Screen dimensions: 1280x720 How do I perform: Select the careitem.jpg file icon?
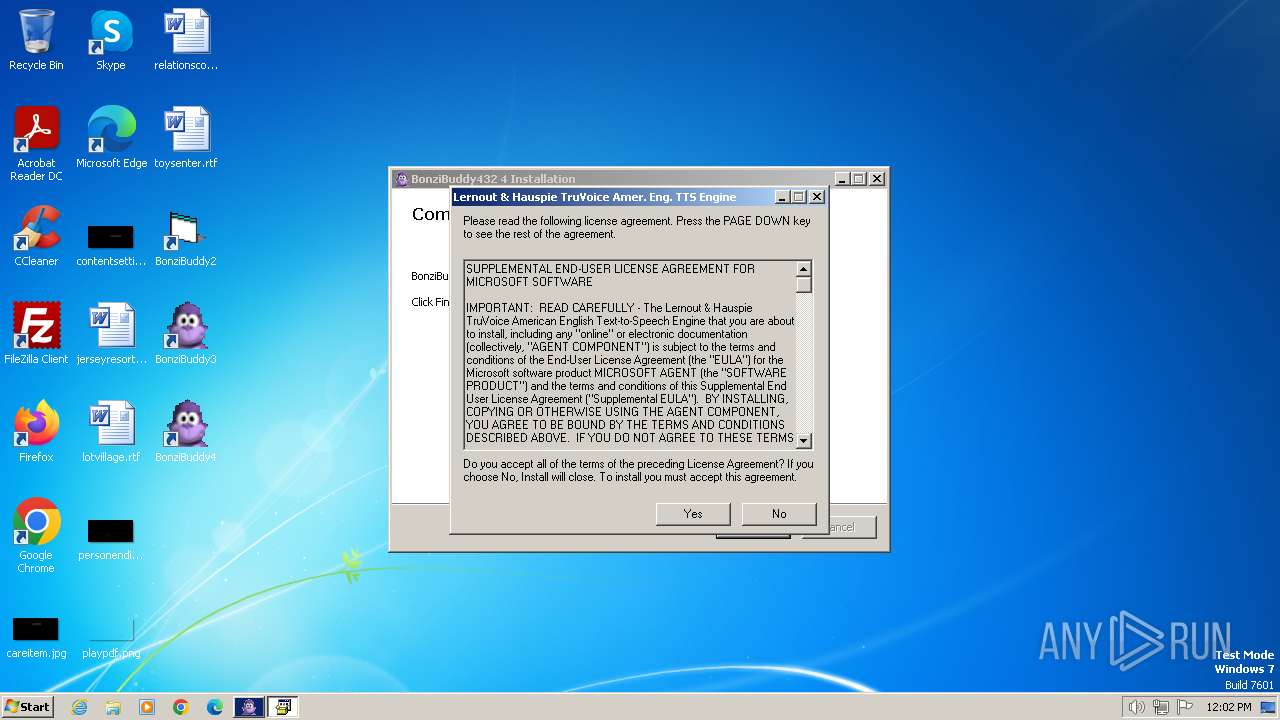[36, 637]
